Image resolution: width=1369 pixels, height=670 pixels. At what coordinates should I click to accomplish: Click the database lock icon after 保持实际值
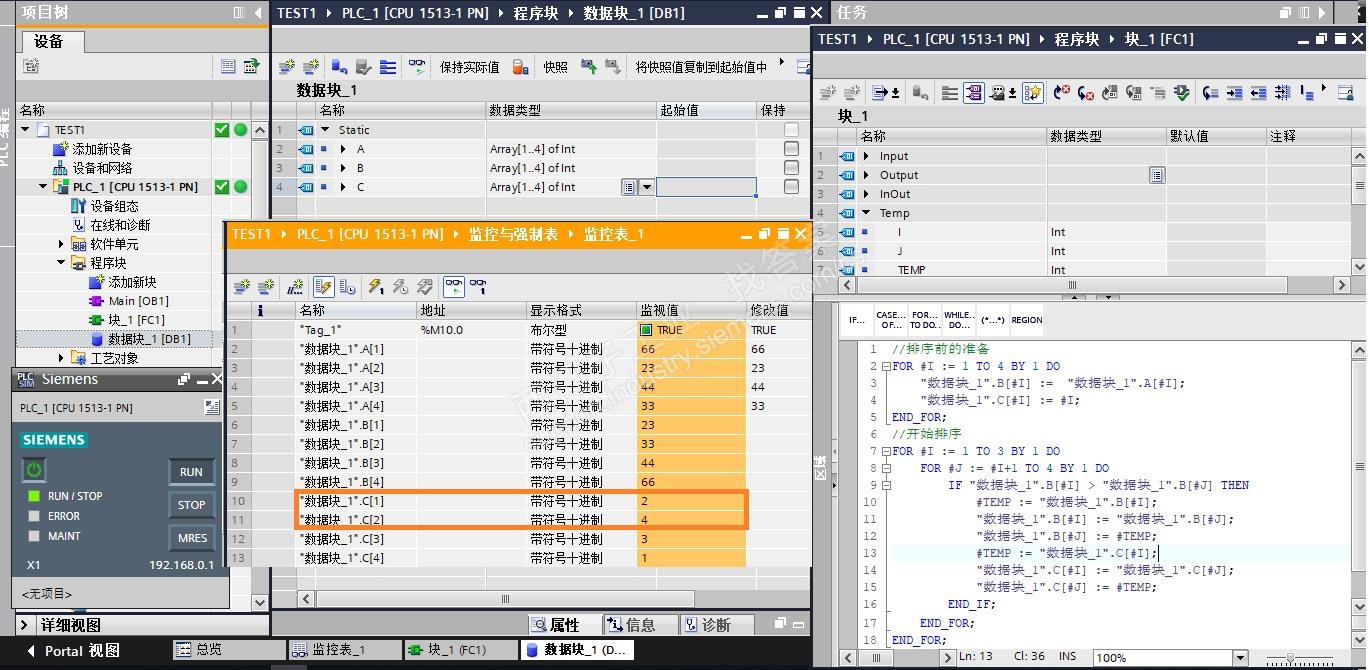520,67
